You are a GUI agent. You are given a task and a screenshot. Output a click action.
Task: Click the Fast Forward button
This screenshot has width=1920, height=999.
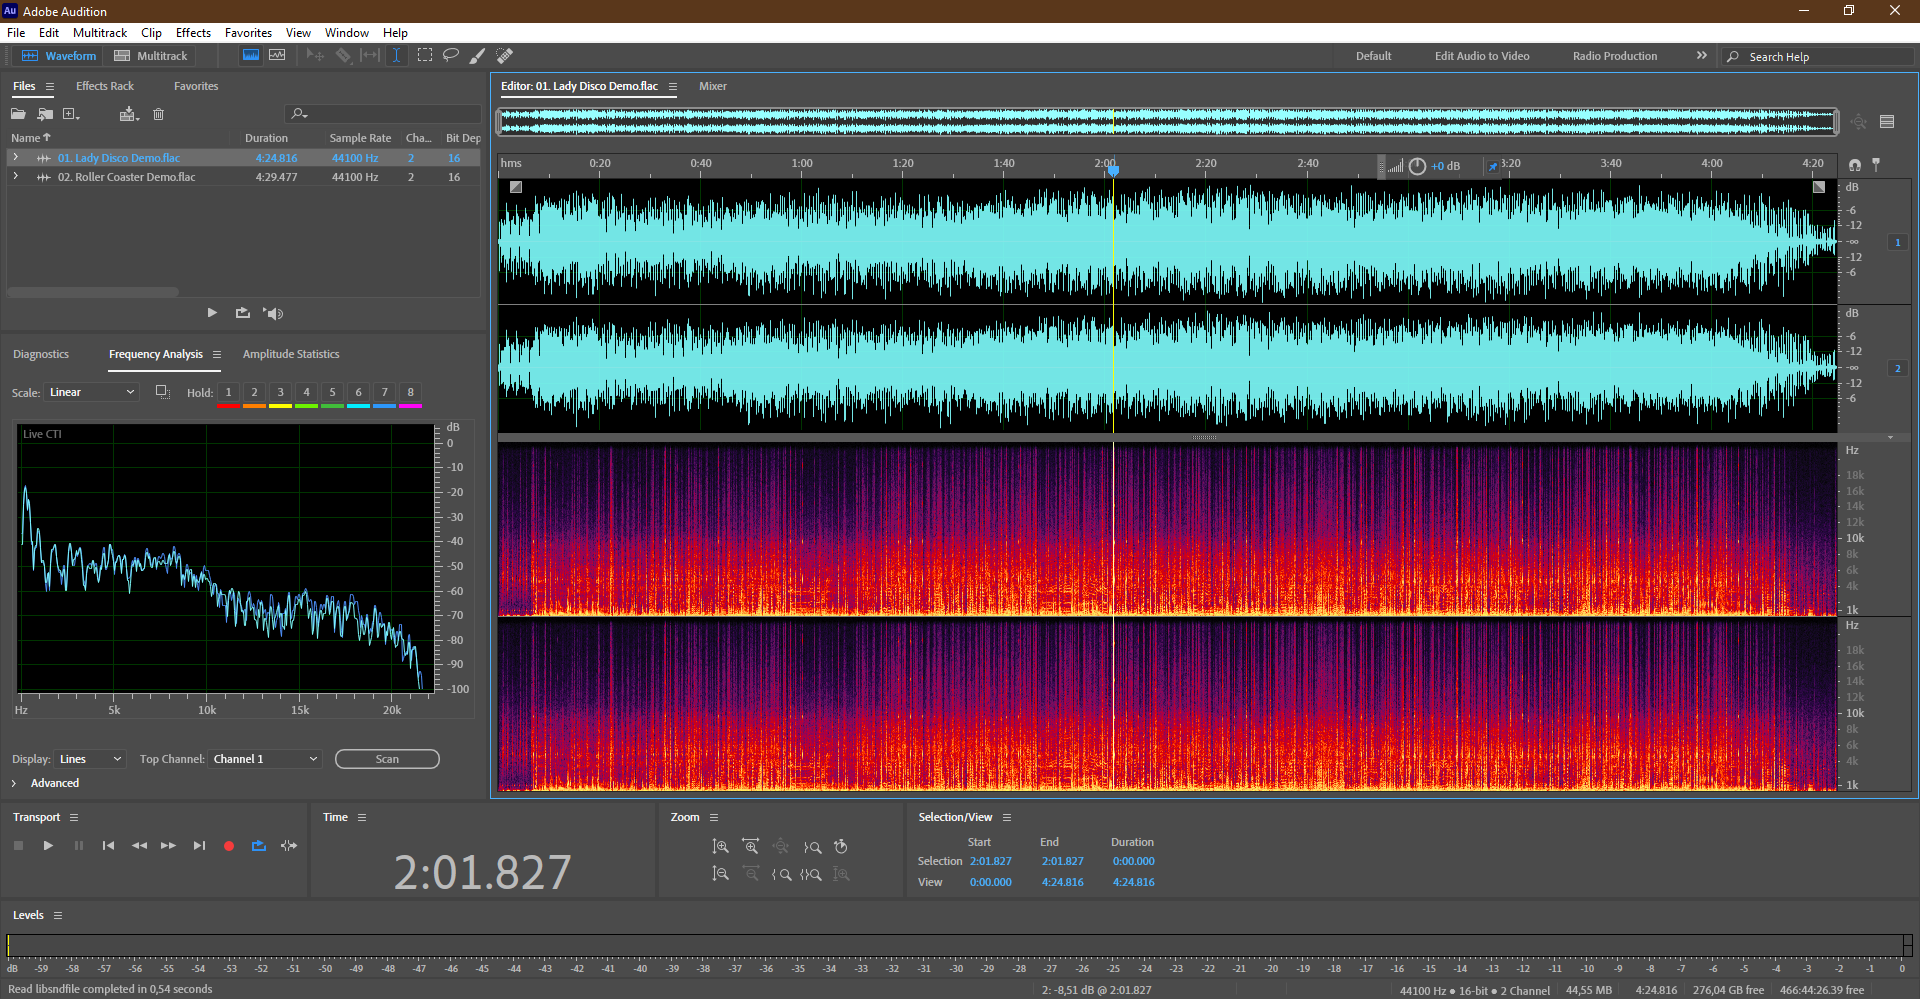(169, 846)
